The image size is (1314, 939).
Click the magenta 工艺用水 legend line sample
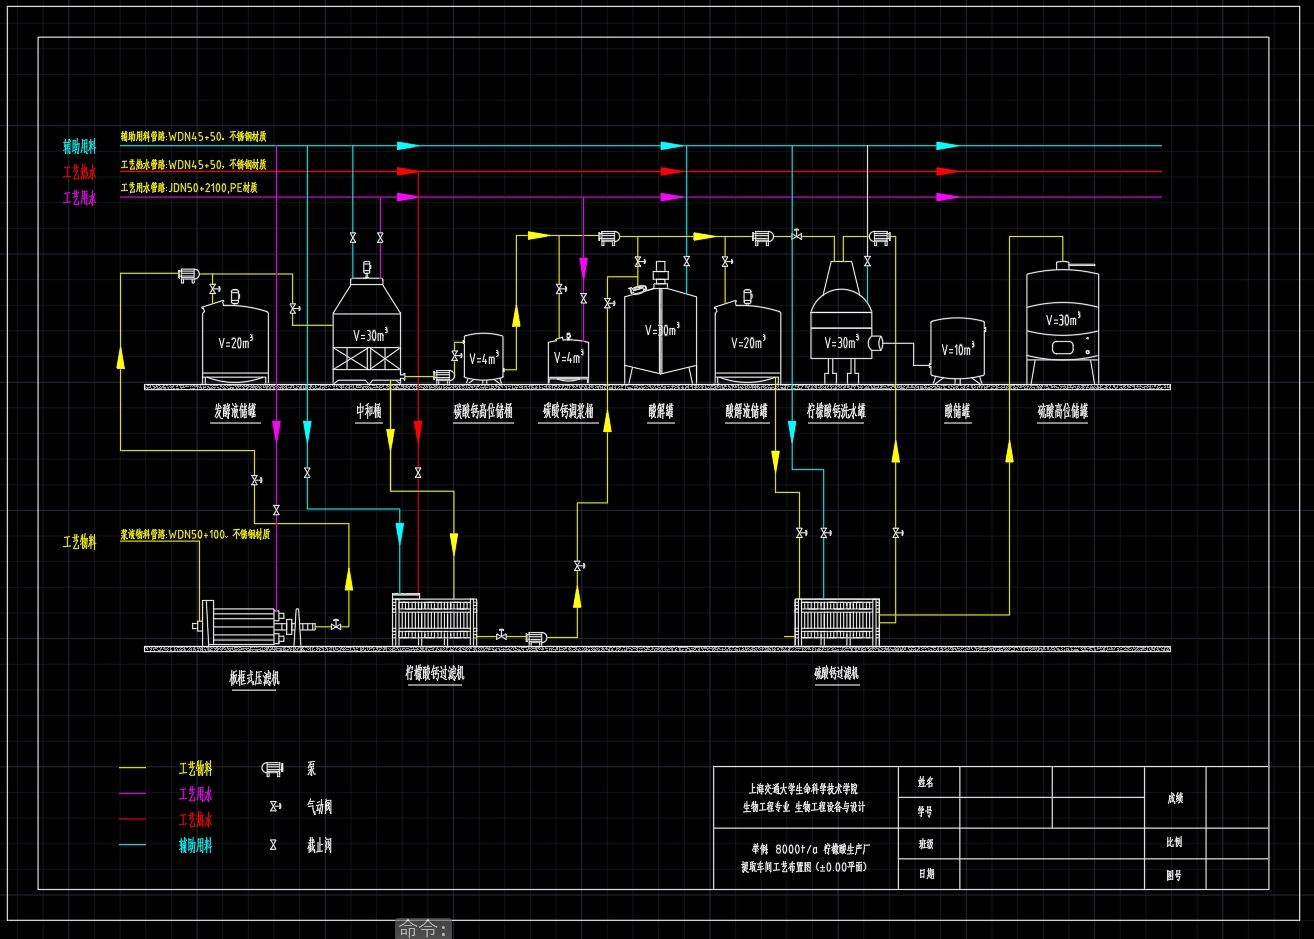(x=132, y=794)
